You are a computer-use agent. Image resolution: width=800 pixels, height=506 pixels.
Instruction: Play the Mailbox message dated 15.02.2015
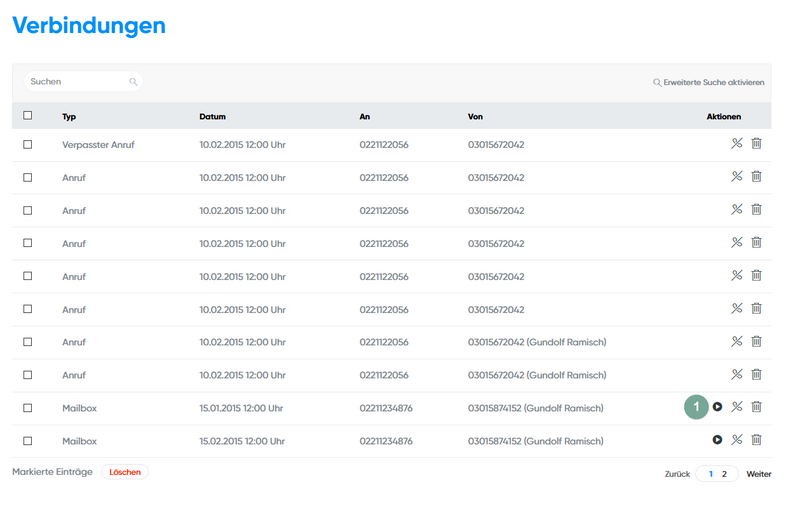[717, 440]
